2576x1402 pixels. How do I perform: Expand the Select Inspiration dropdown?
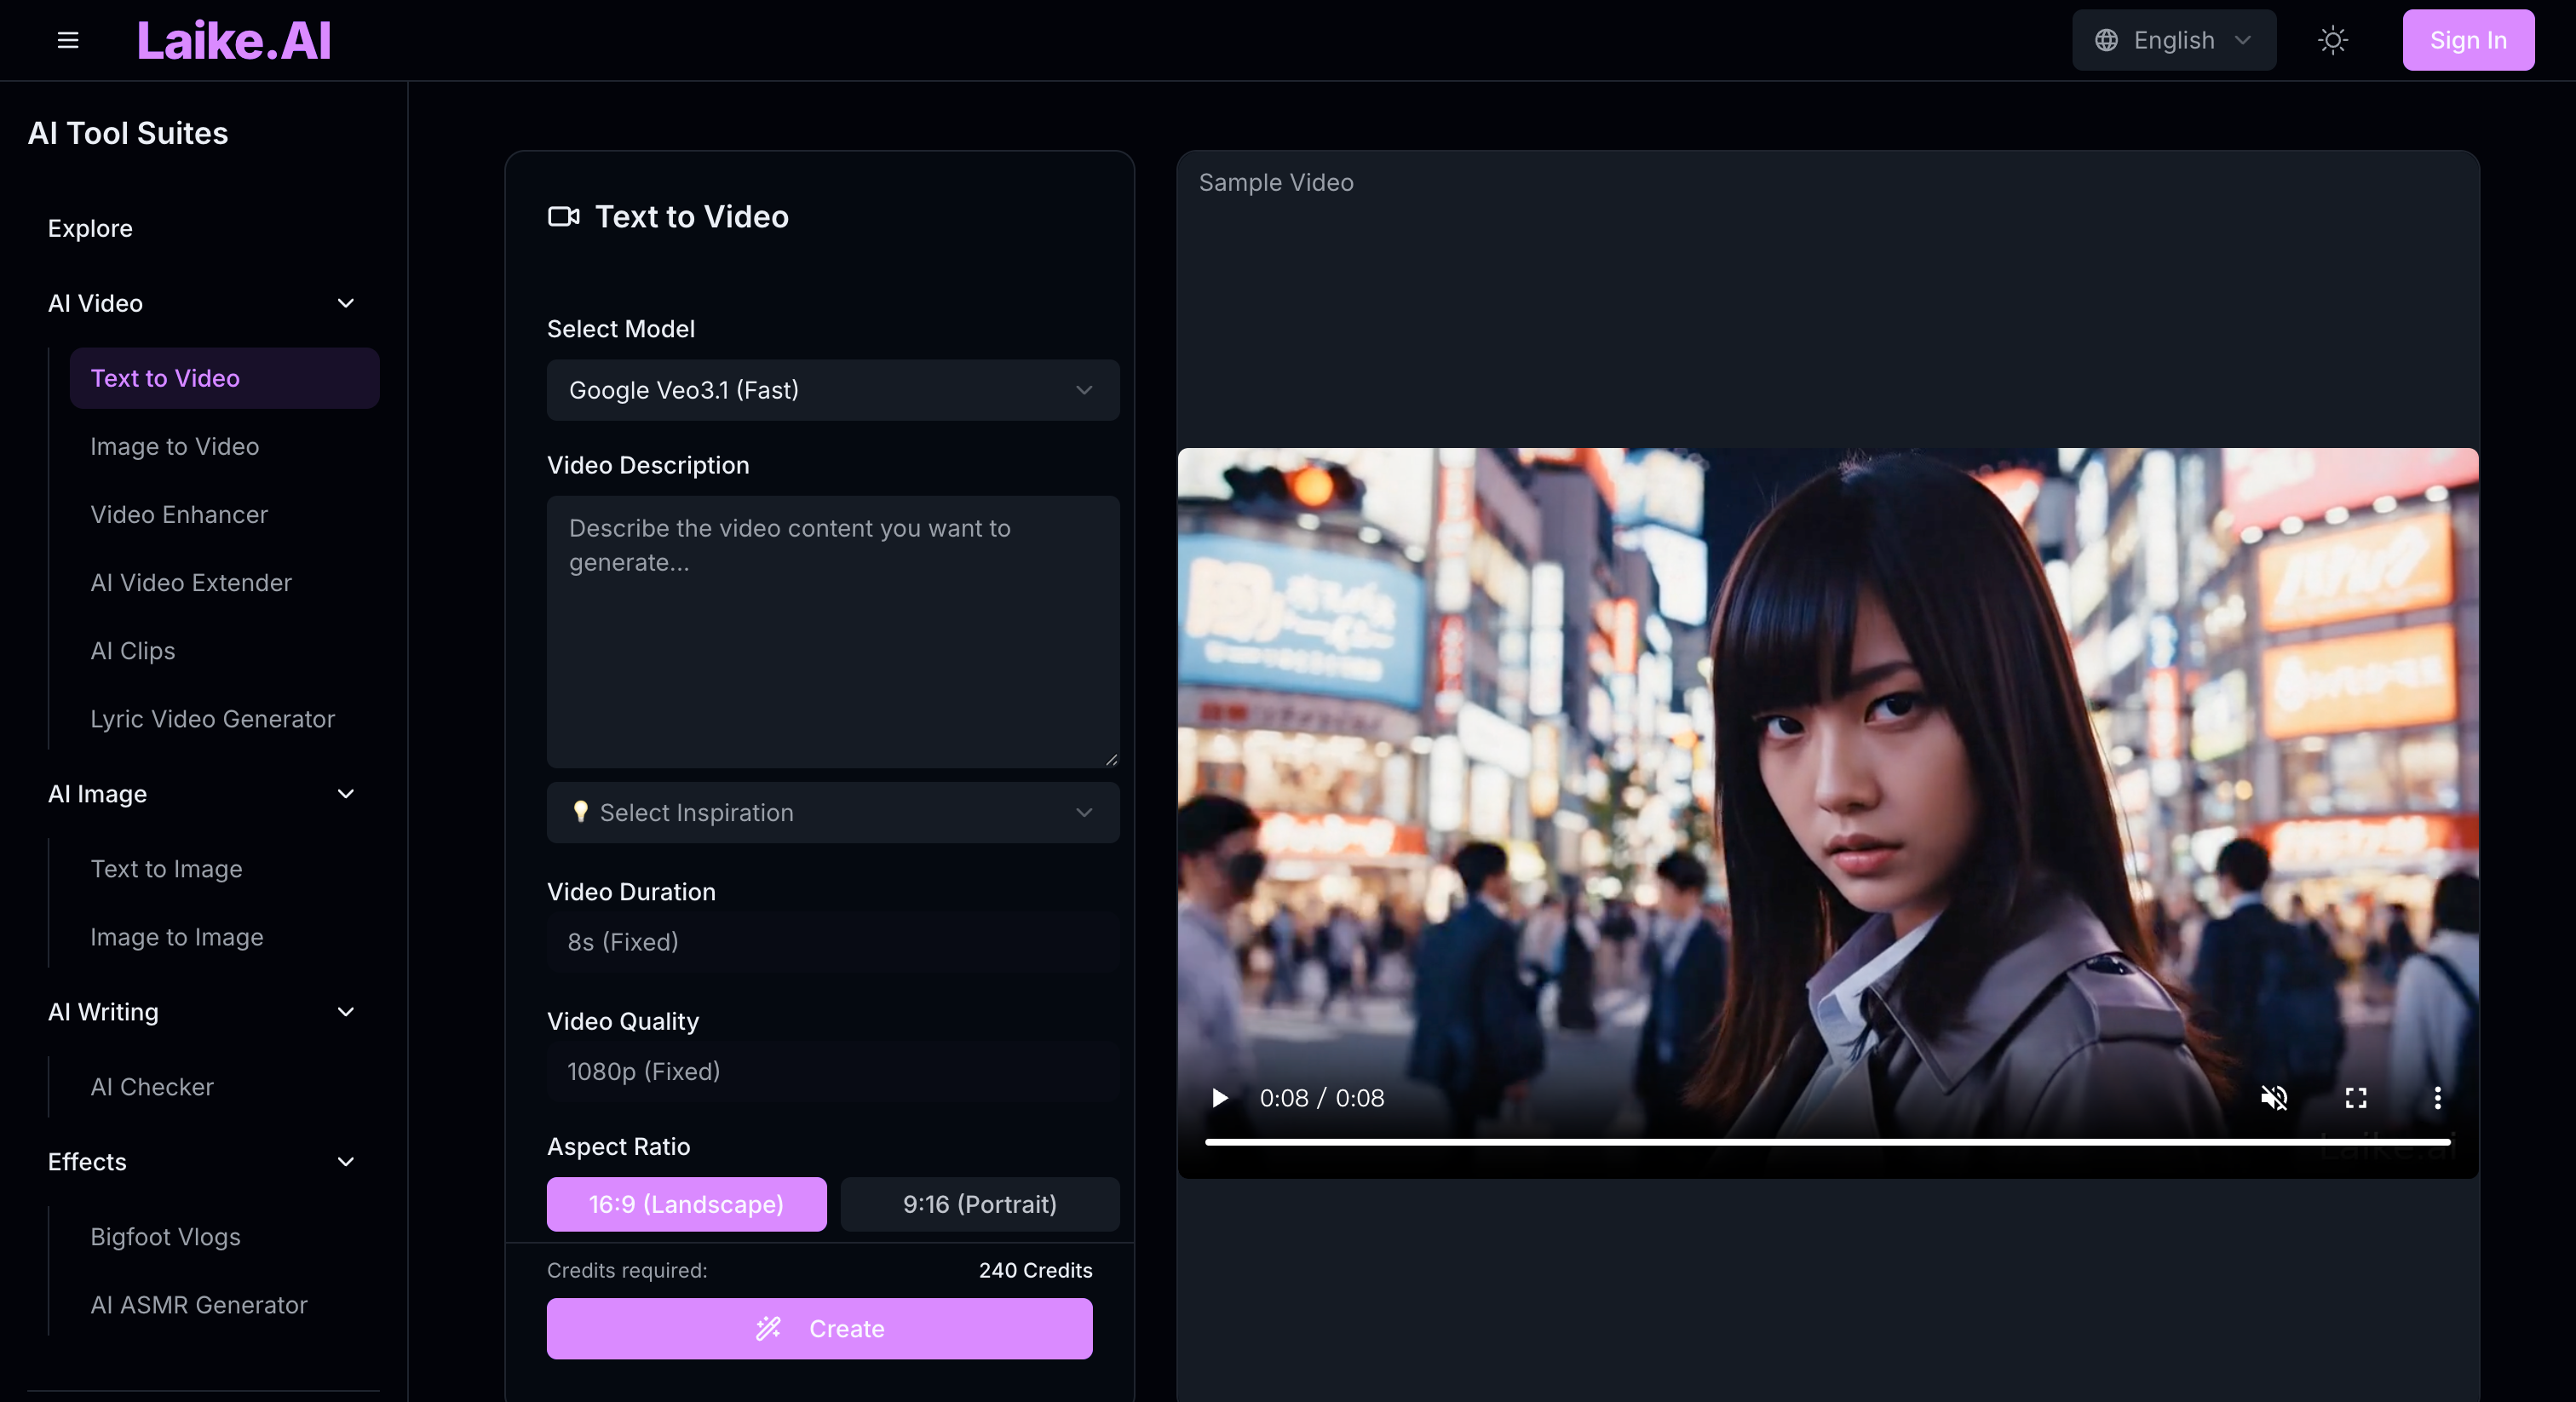coord(832,812)
